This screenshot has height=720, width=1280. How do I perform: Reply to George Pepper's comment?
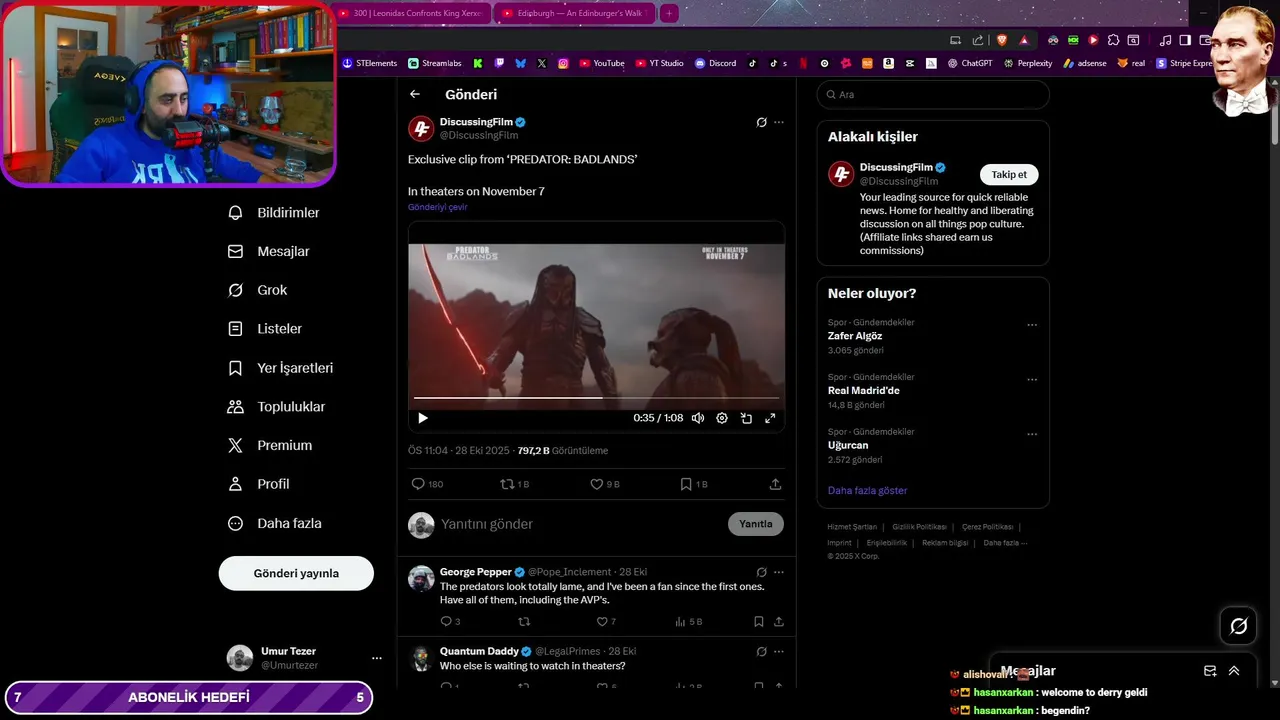450,622
